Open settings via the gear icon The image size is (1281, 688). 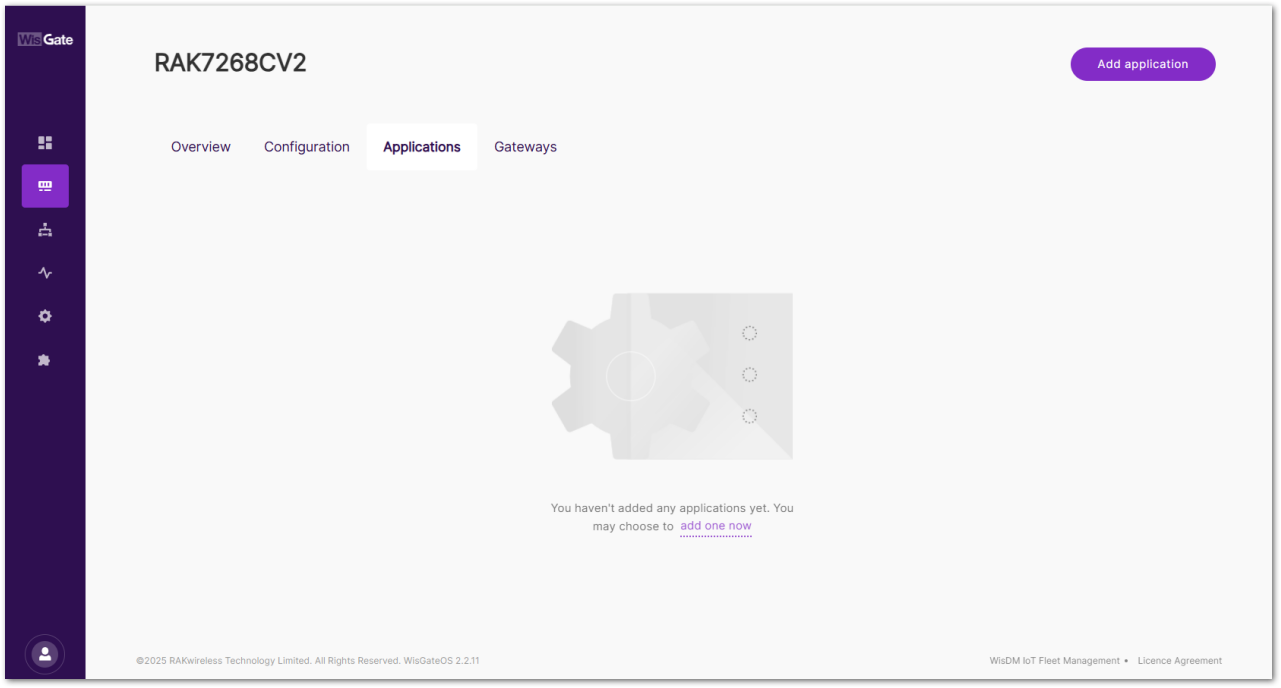(x=45, y=316)
